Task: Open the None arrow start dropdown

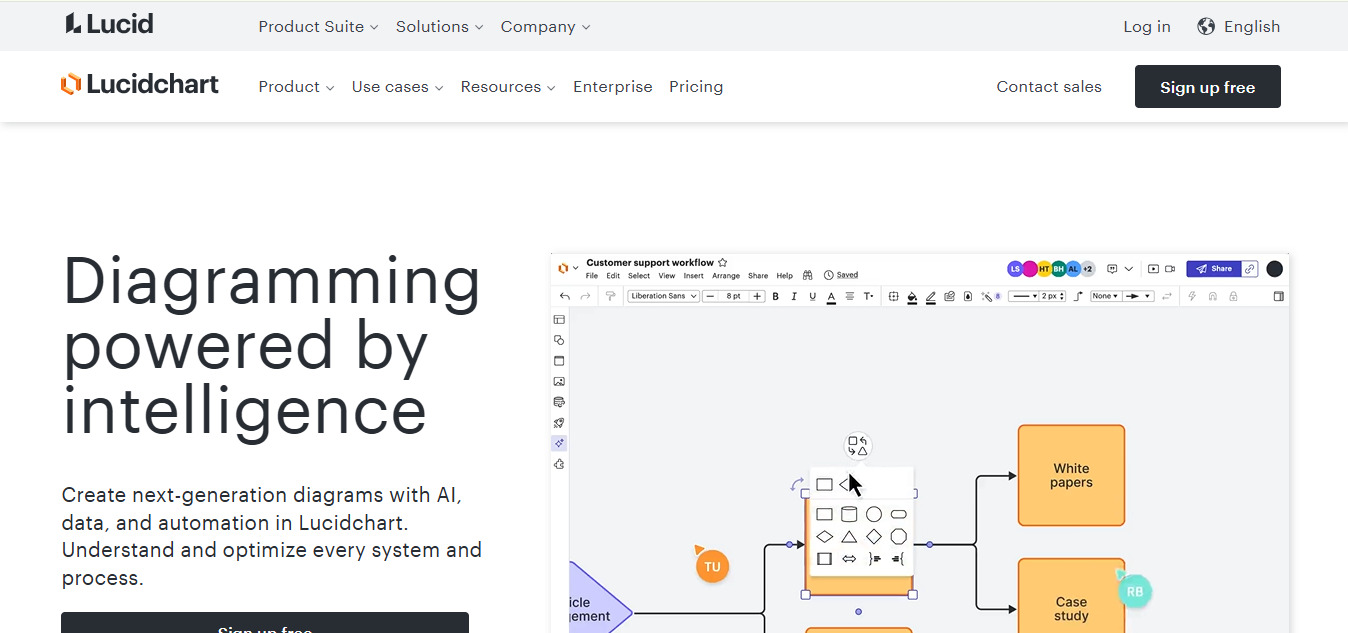Action: [x=1105, y=296]
